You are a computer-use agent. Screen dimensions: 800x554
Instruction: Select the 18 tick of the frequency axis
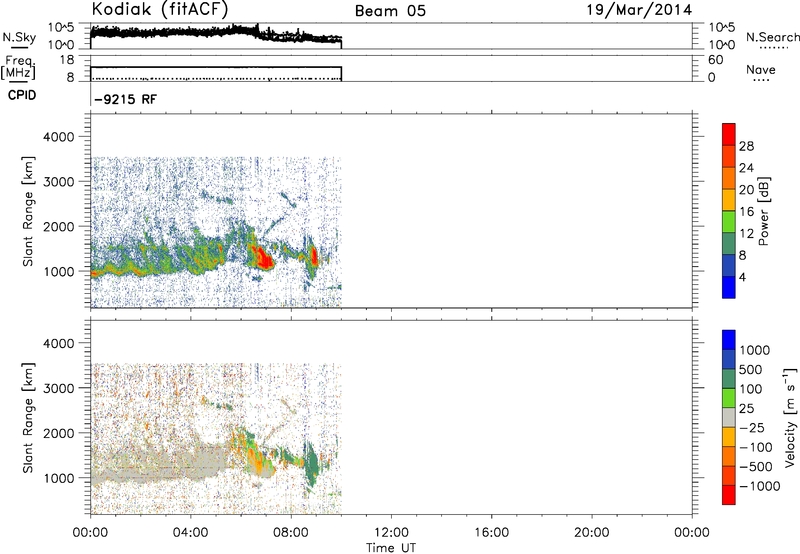tap(66, 60)
